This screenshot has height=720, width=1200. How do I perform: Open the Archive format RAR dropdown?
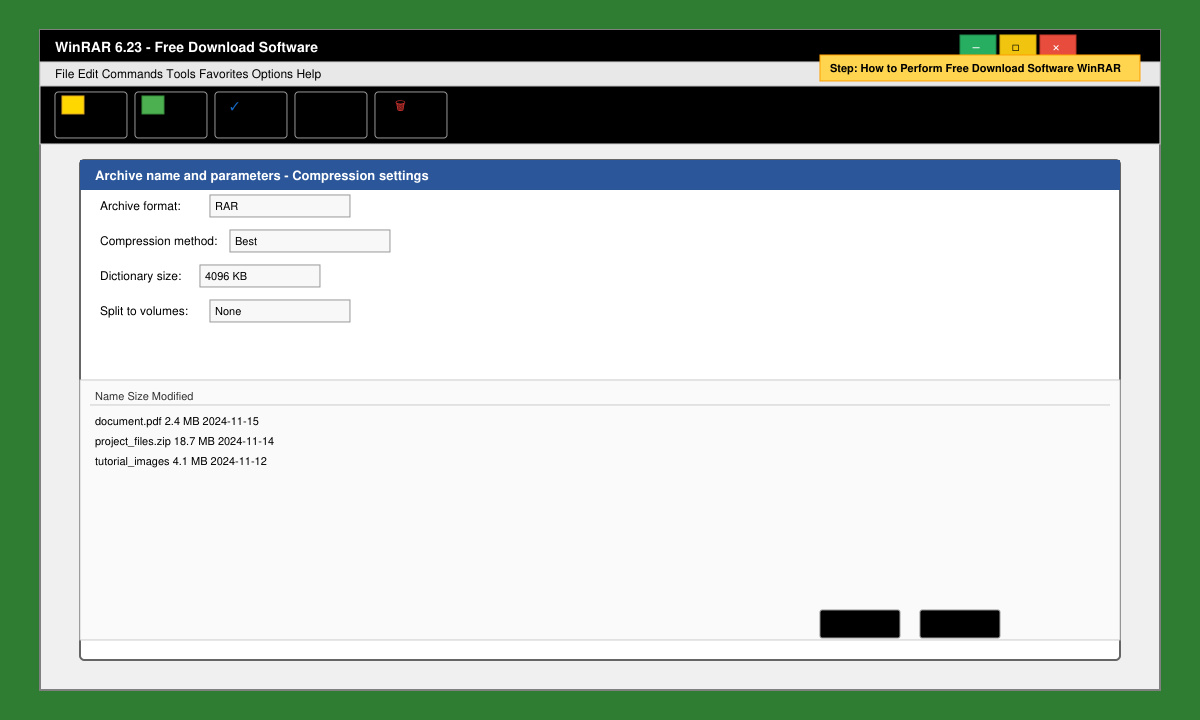point(280,206)
